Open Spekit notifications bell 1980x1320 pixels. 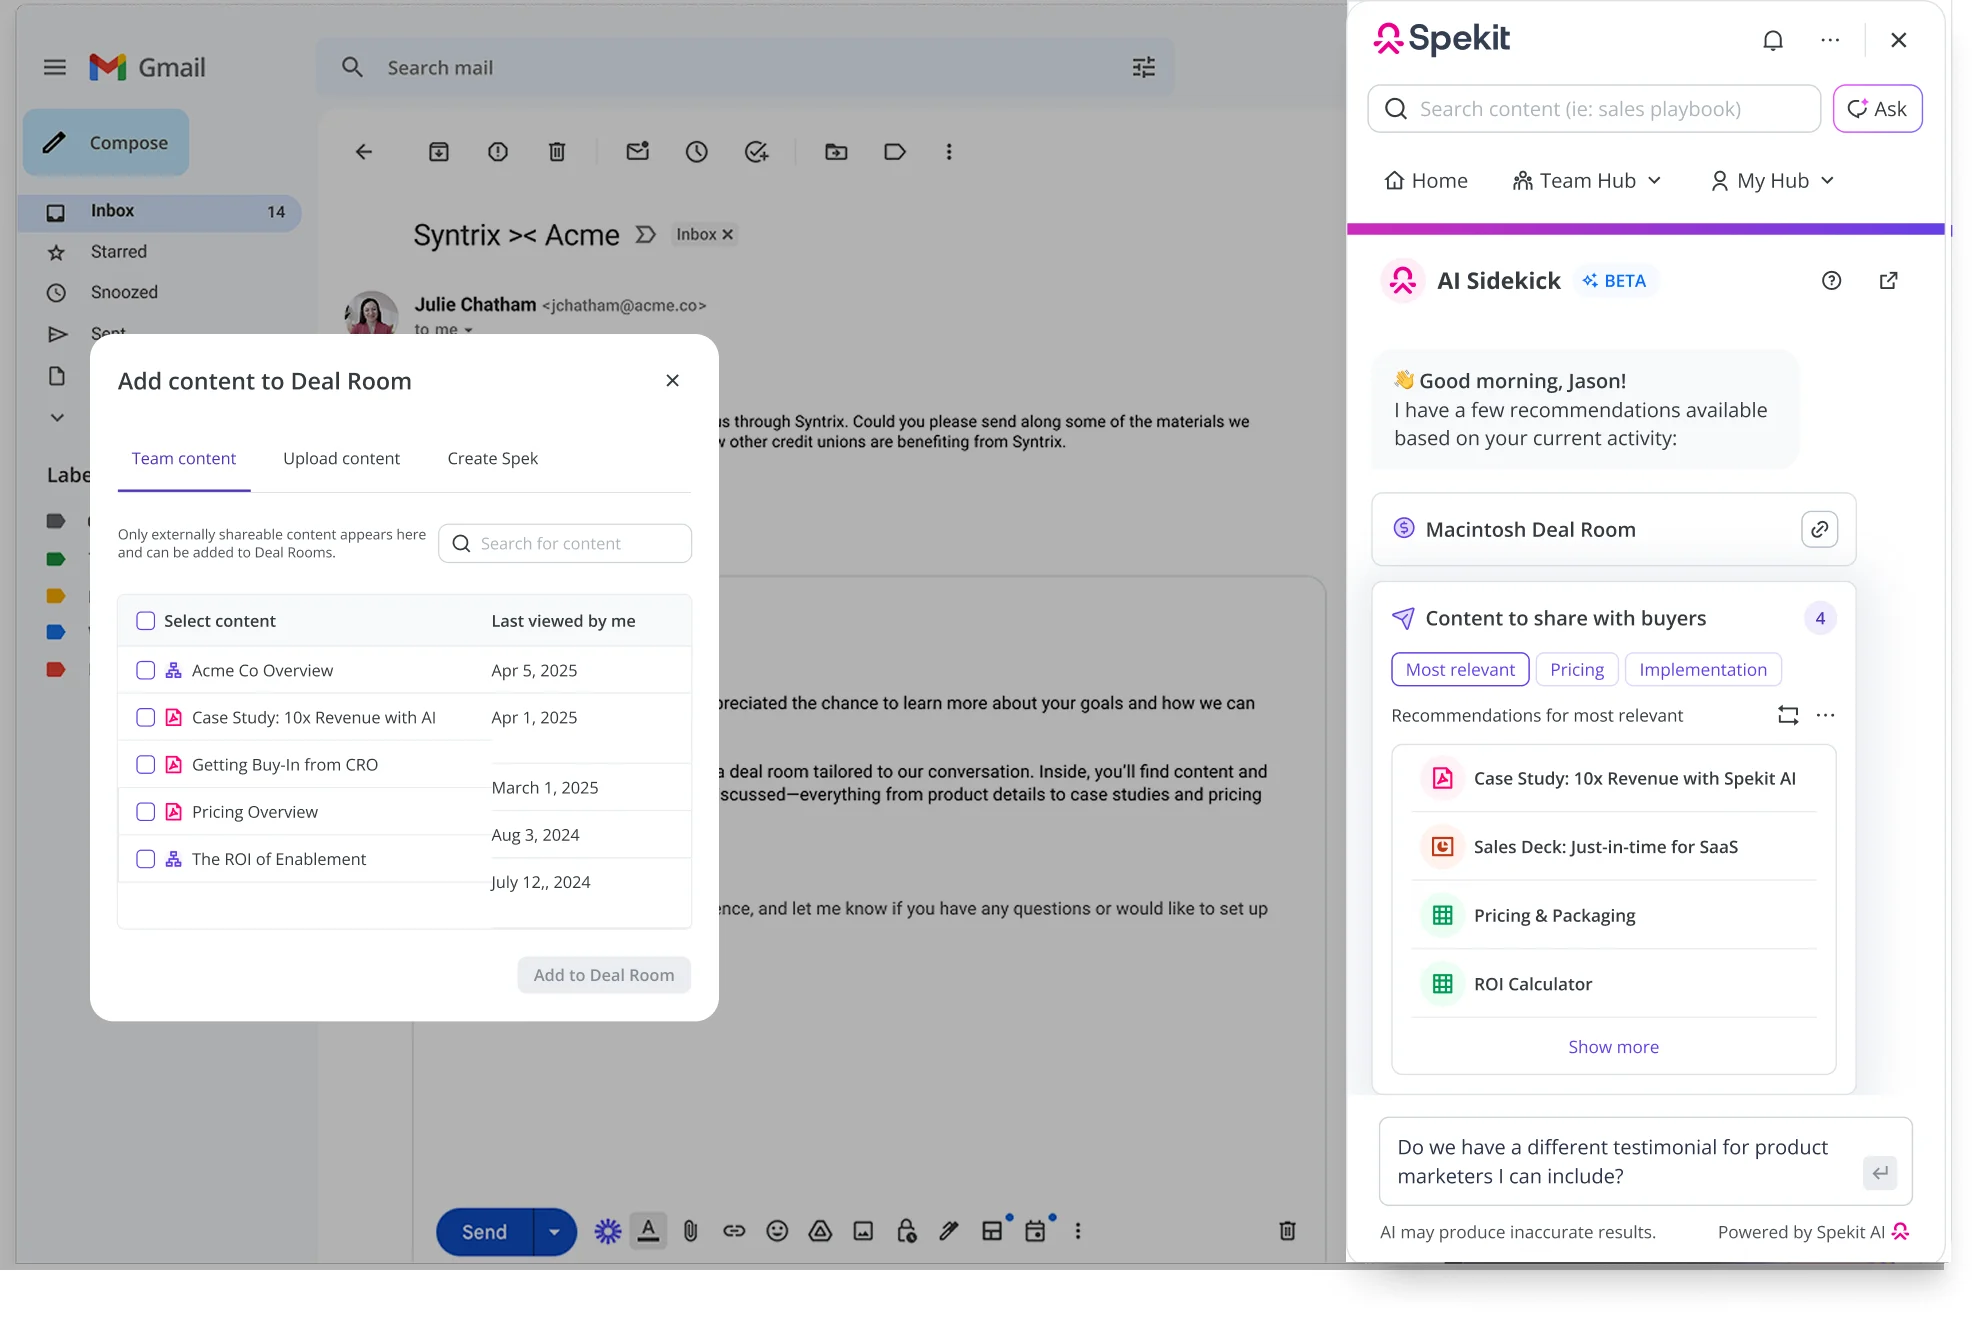pos(1773,40)
